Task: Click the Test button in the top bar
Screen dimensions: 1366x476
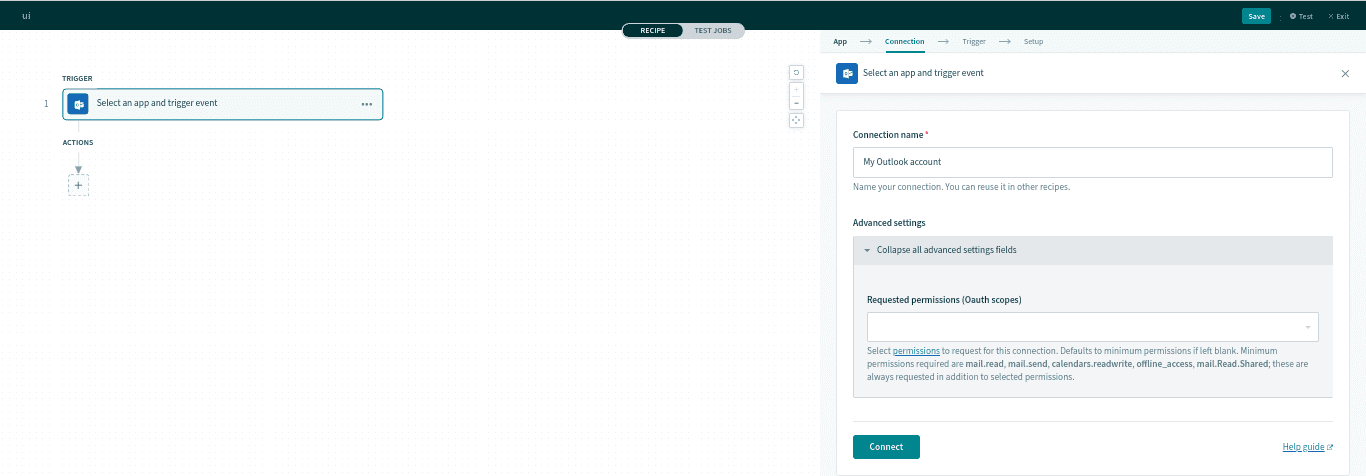Action: 1301,16
